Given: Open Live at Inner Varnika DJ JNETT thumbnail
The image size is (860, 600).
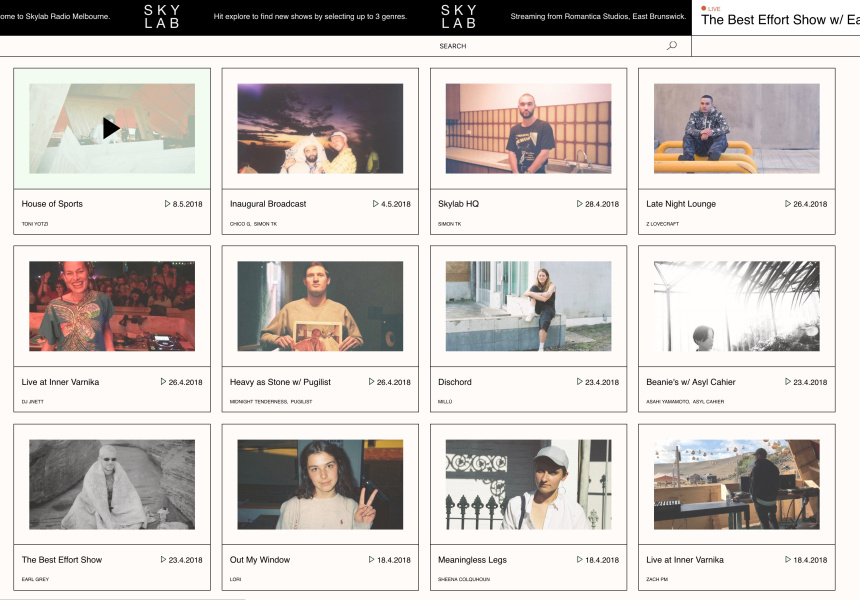Looking at the screenshot, I should tap(112, 306).
